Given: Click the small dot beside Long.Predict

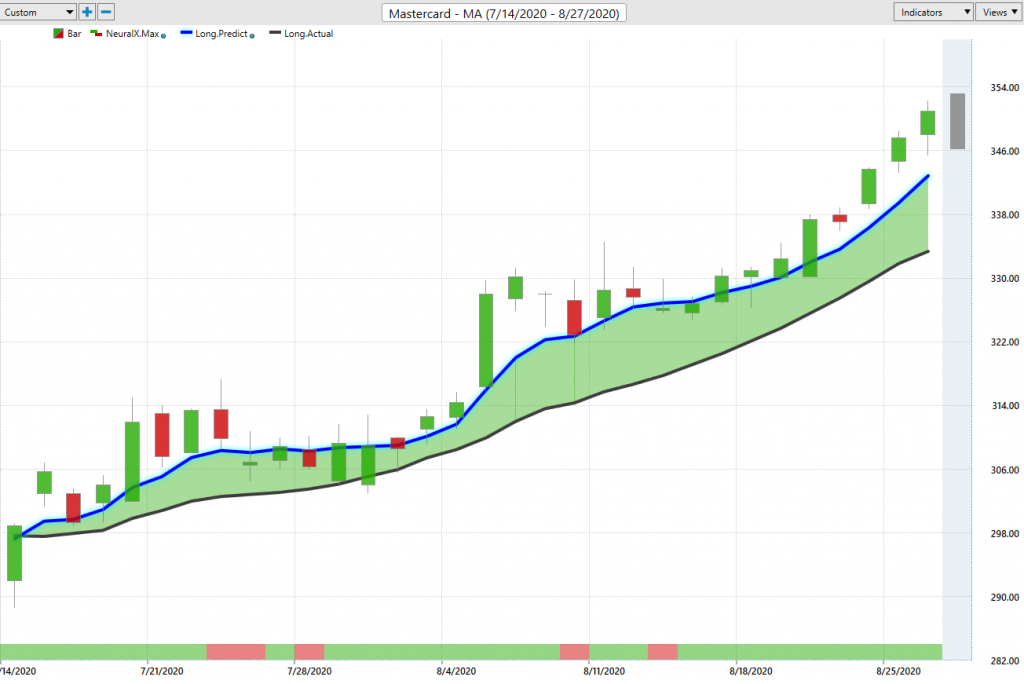Looking at the screenshot, I should point(252,36).
